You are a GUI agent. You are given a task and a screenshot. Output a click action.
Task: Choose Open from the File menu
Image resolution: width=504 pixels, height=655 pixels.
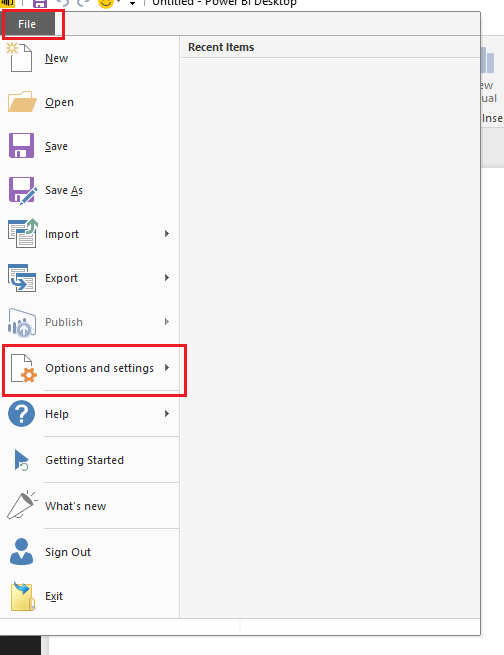pyautogui.click(x=90, y=102)
